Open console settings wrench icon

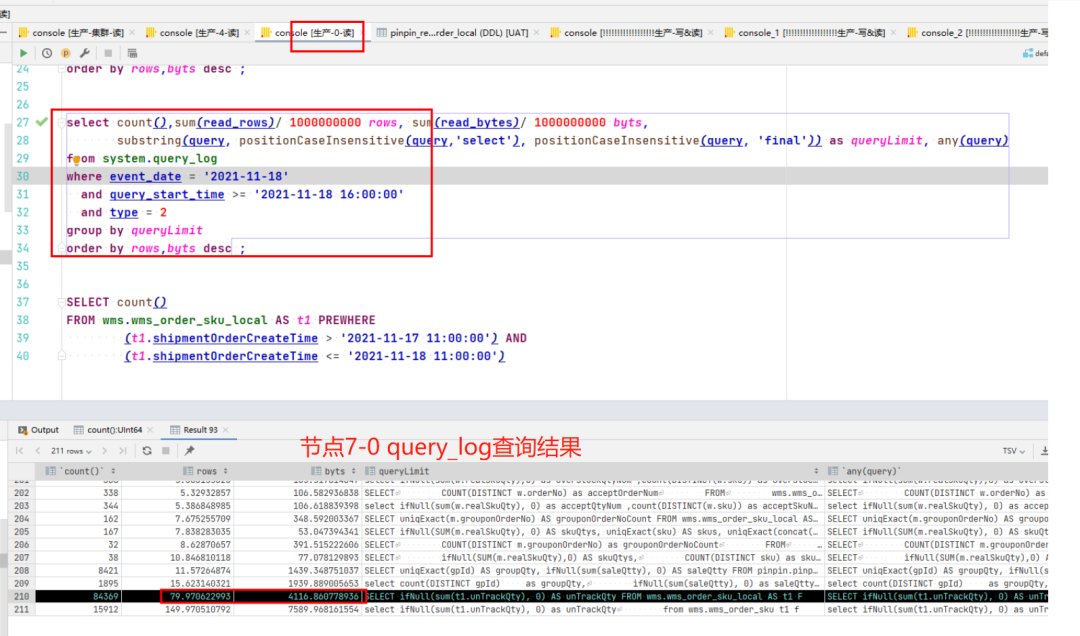click(x=85, y=53)
